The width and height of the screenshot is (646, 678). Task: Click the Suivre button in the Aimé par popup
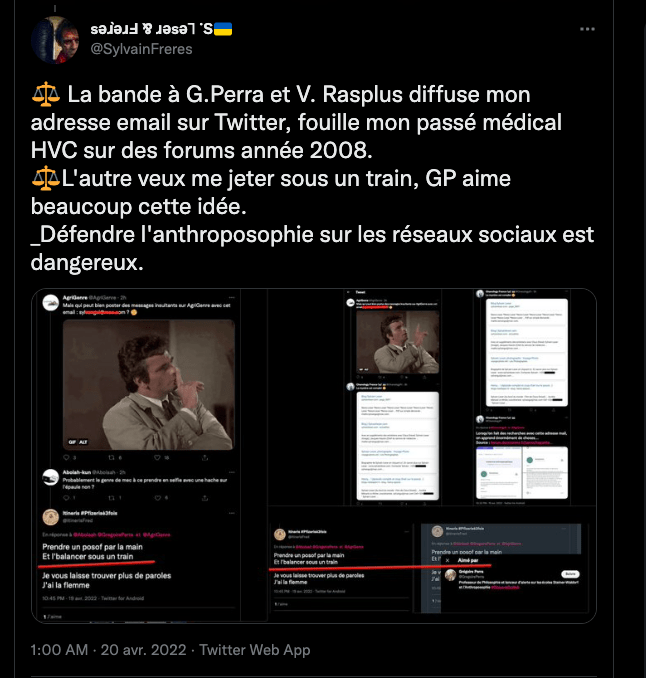[x=570, y=574]
